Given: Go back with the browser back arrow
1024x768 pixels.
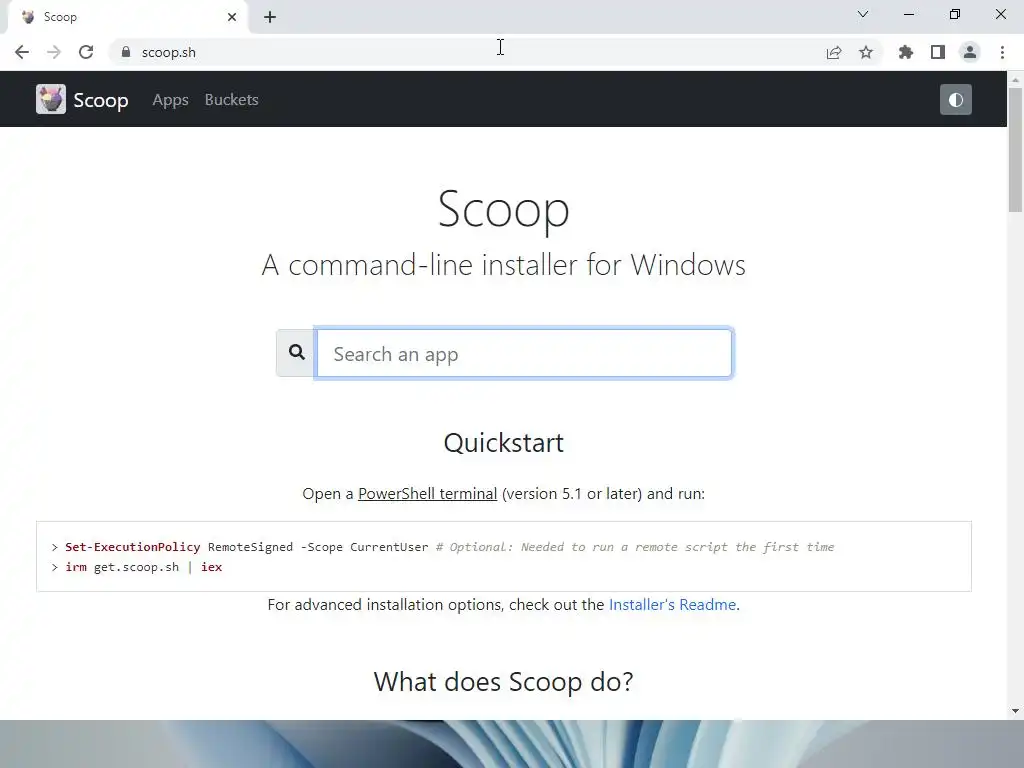Looking at the screenshot, I should (22, 52).
